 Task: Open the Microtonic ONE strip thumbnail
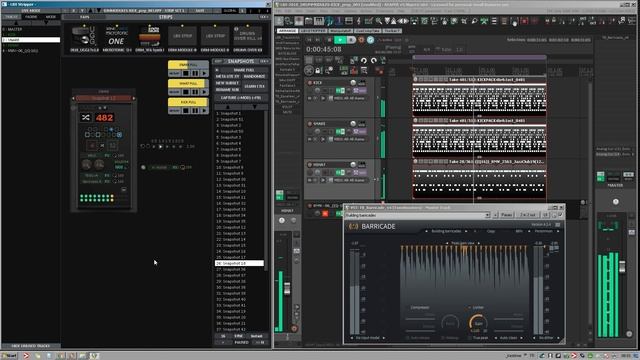tap(117, 36)
